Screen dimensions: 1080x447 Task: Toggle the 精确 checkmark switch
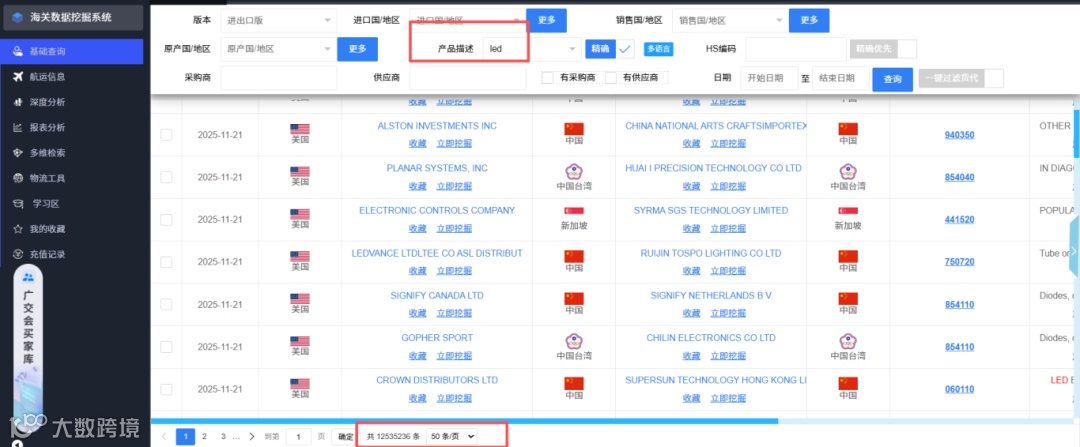tap(626, 49)
